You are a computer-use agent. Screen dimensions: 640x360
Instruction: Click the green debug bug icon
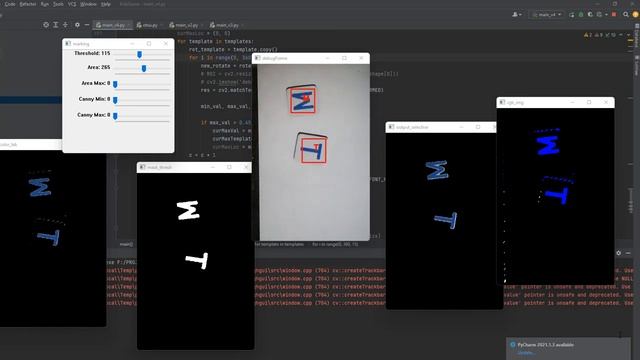(581, 15)
